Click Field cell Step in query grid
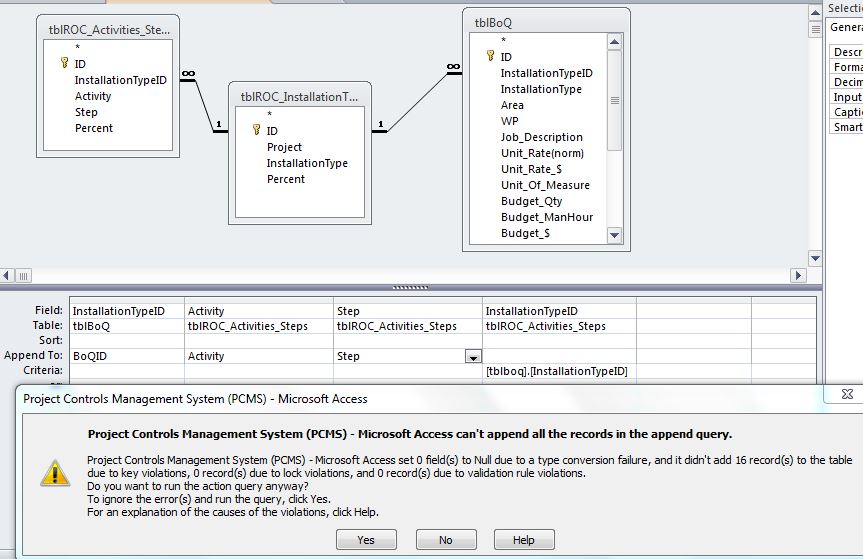 408,311
